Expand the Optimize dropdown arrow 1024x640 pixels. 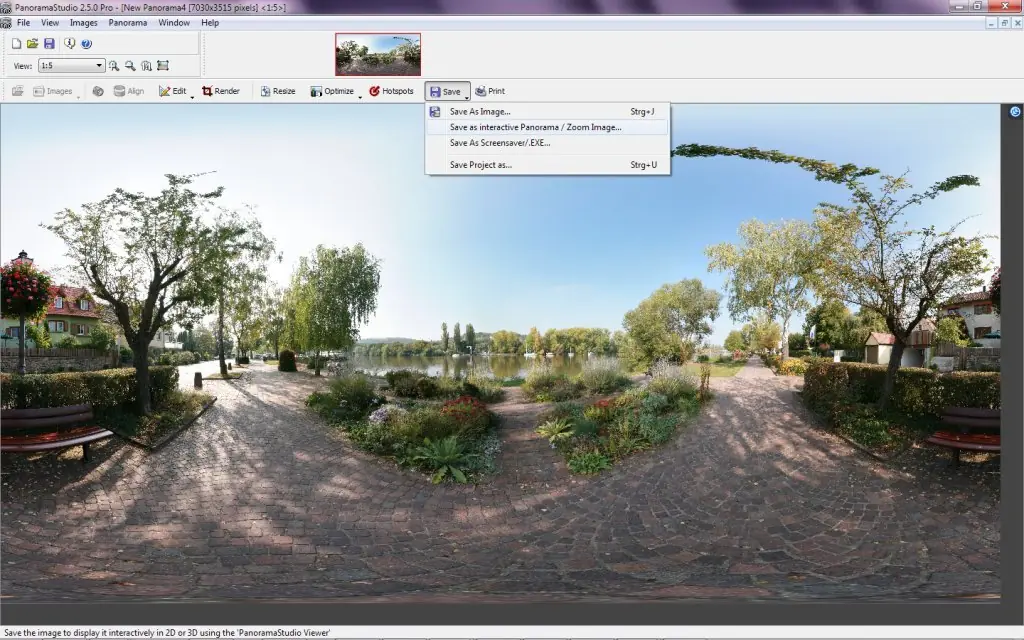(x=360, y=97)
